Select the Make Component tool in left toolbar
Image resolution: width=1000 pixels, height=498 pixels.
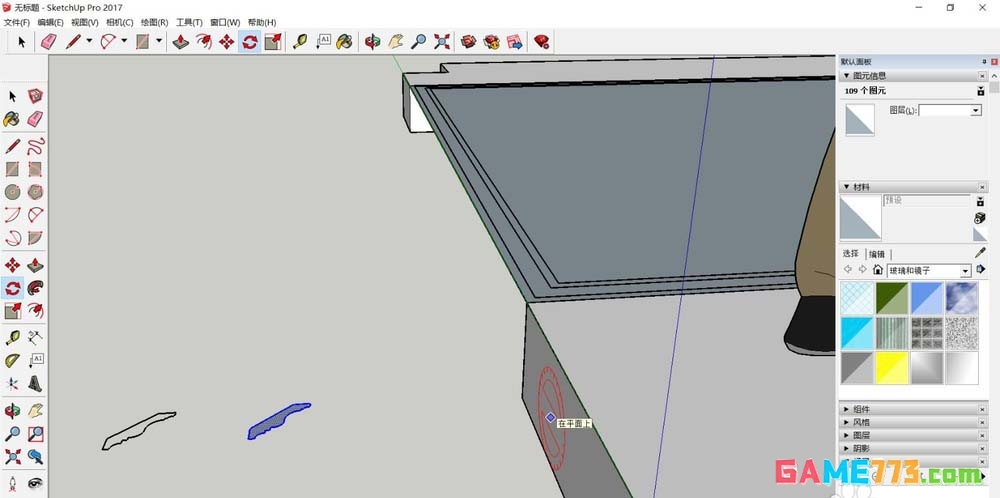(35, 96)
